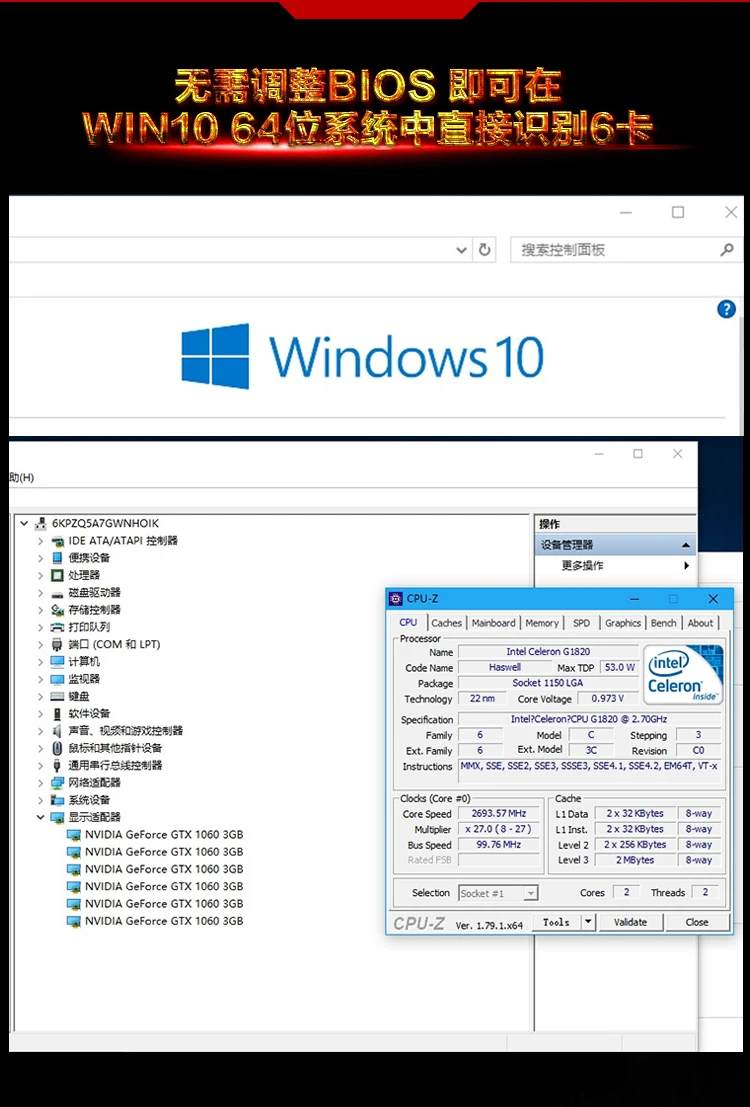Collapse the 显示适配器 node
This screenshot has height=1107, width=750.
click(40, 818)
